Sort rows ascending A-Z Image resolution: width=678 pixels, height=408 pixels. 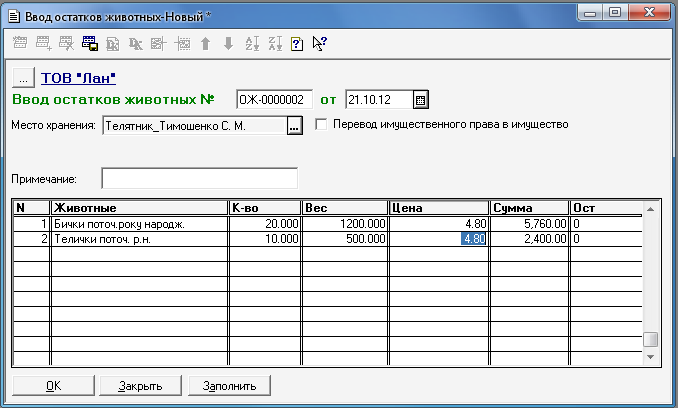tap(252, 44)
